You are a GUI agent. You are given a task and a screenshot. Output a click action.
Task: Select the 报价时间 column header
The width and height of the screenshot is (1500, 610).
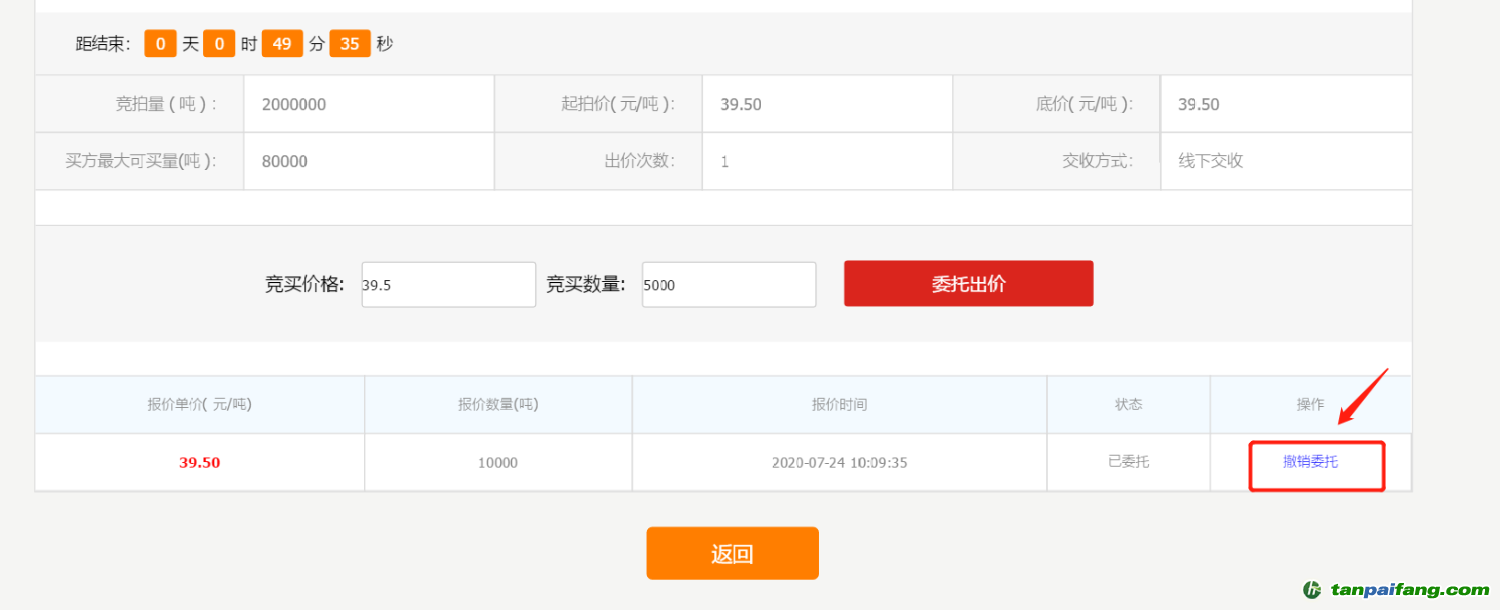839,405
